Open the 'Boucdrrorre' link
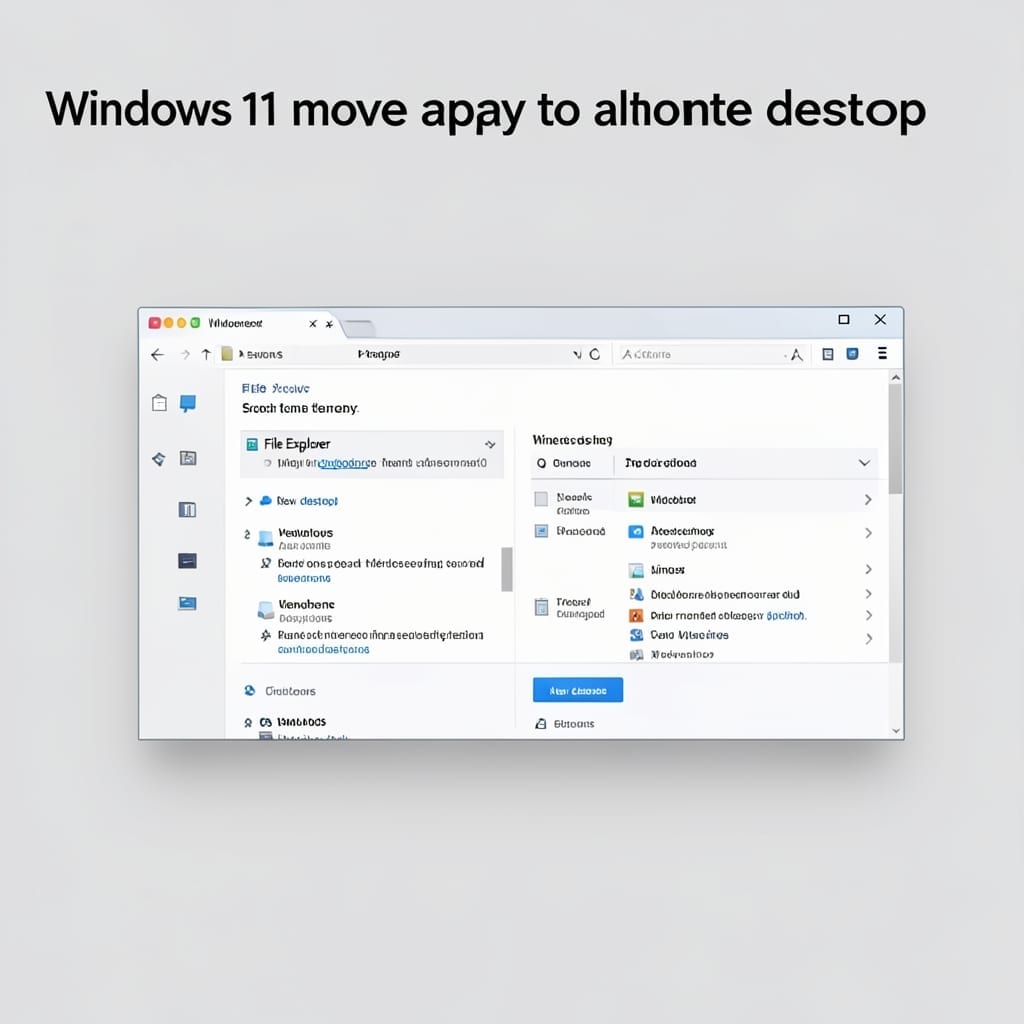This screenshot has height=1024, width=1024. [304, 579]
